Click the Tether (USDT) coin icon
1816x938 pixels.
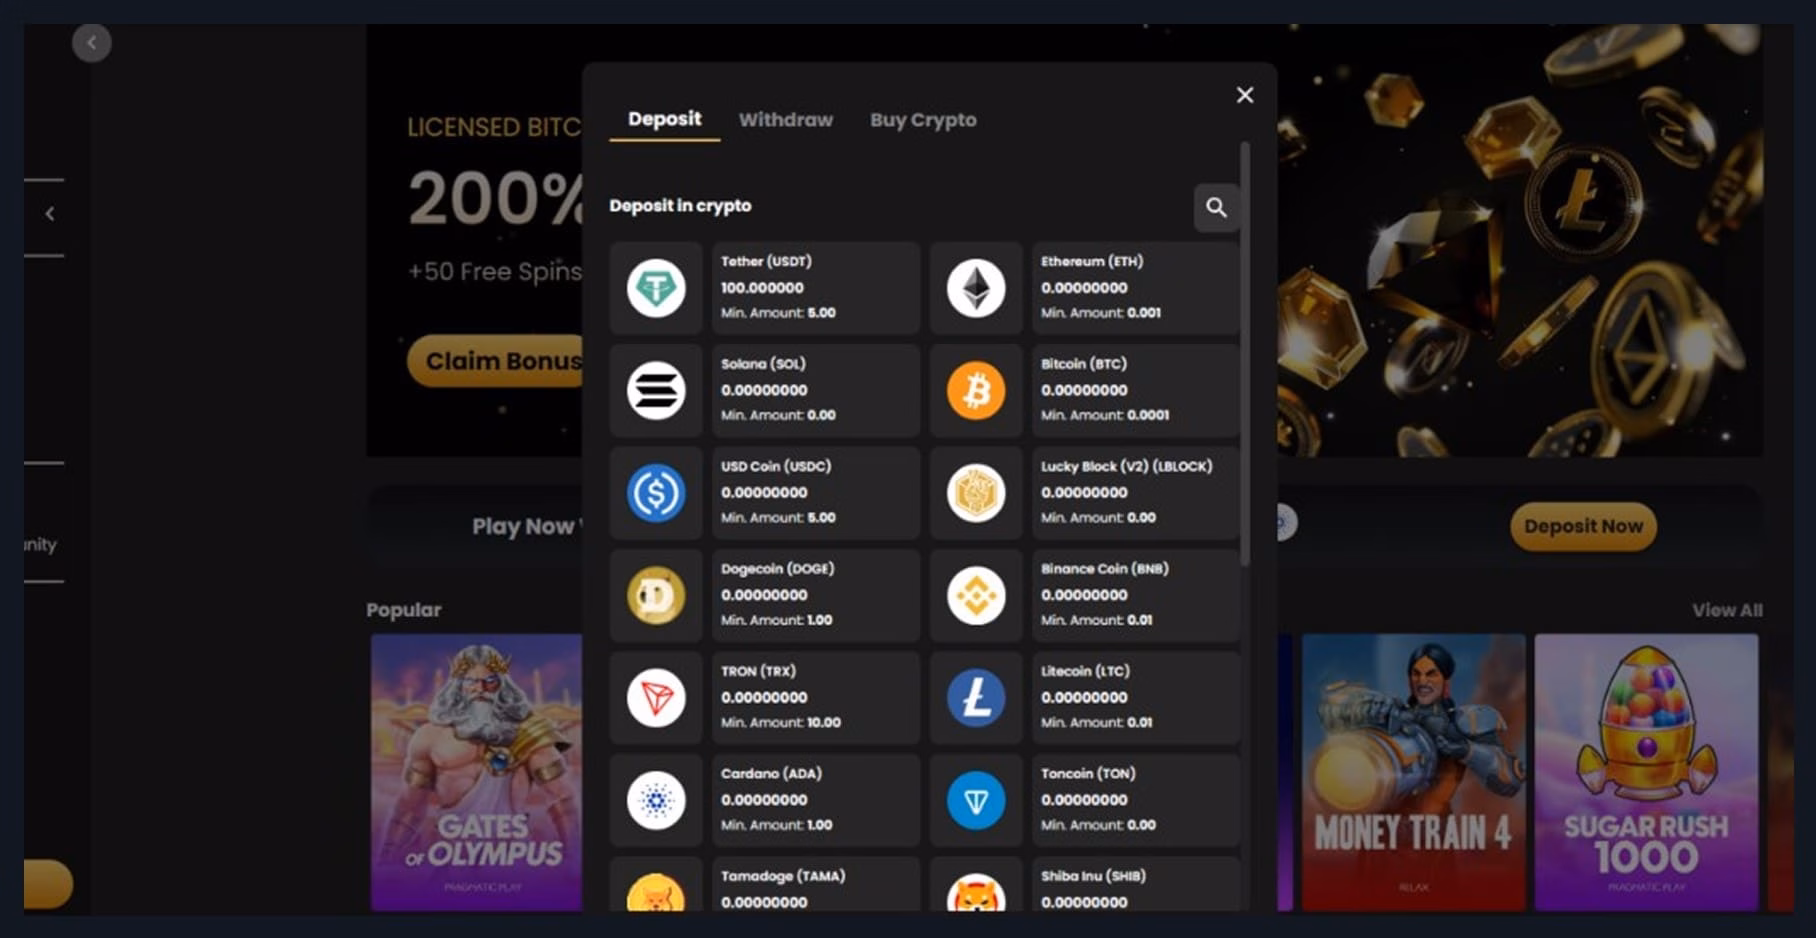tap(656, 288)
